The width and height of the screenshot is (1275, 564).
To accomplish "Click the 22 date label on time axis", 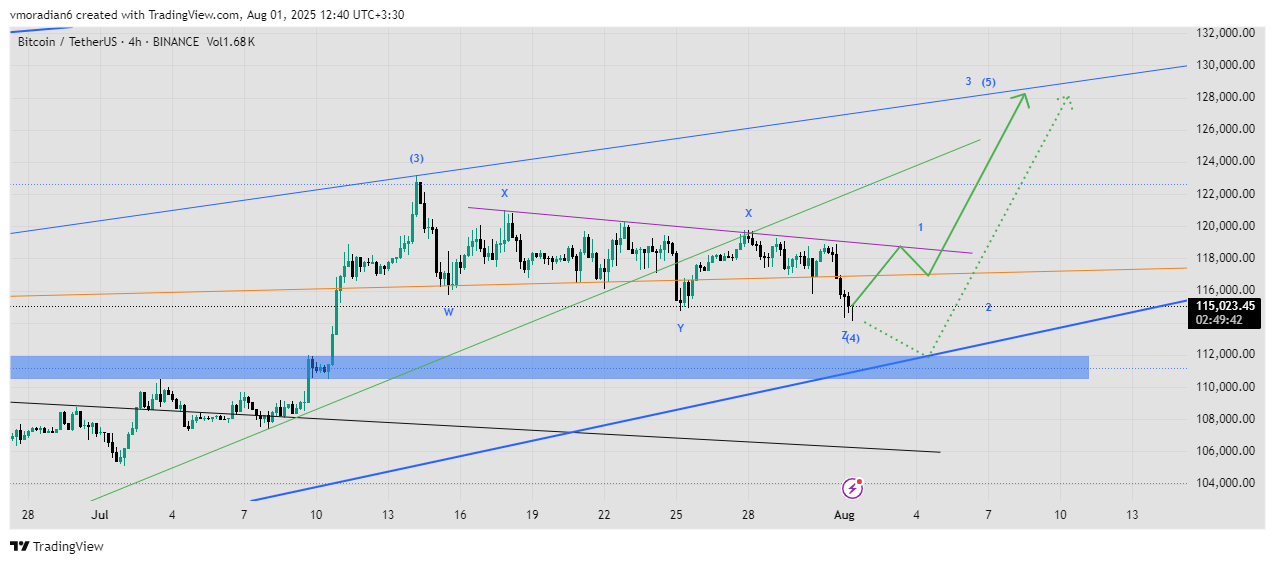I will (603, 514).
